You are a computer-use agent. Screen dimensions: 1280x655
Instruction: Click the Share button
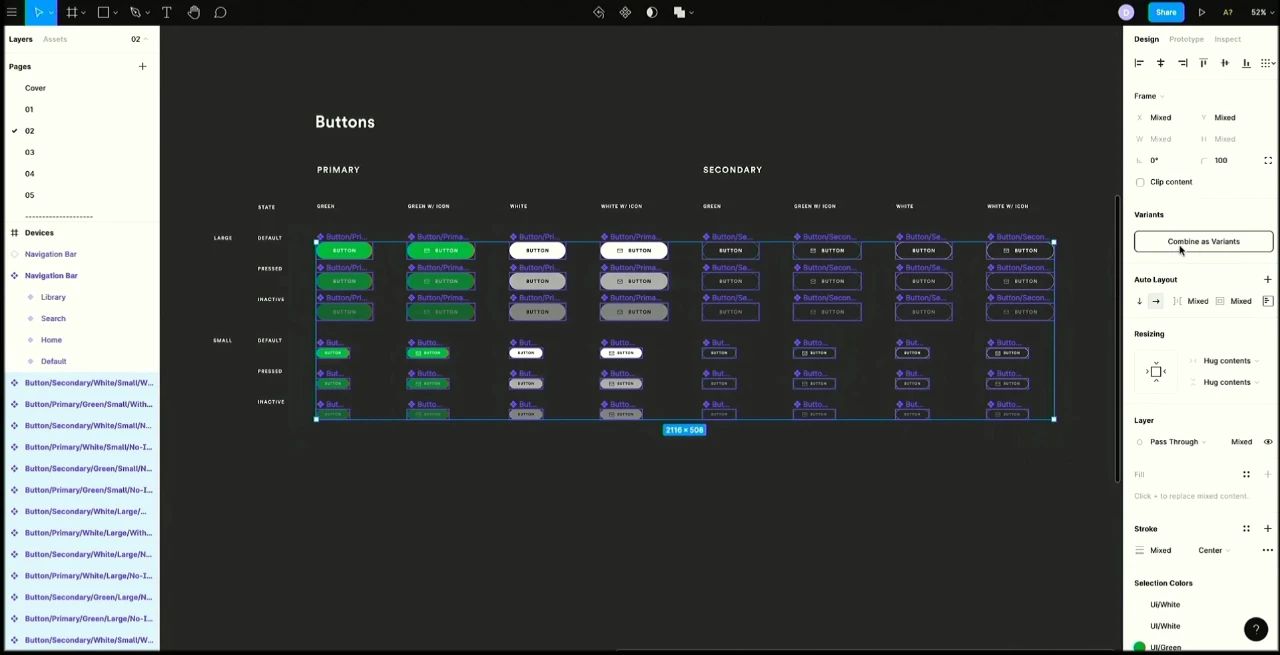(x=1166, y=12)
